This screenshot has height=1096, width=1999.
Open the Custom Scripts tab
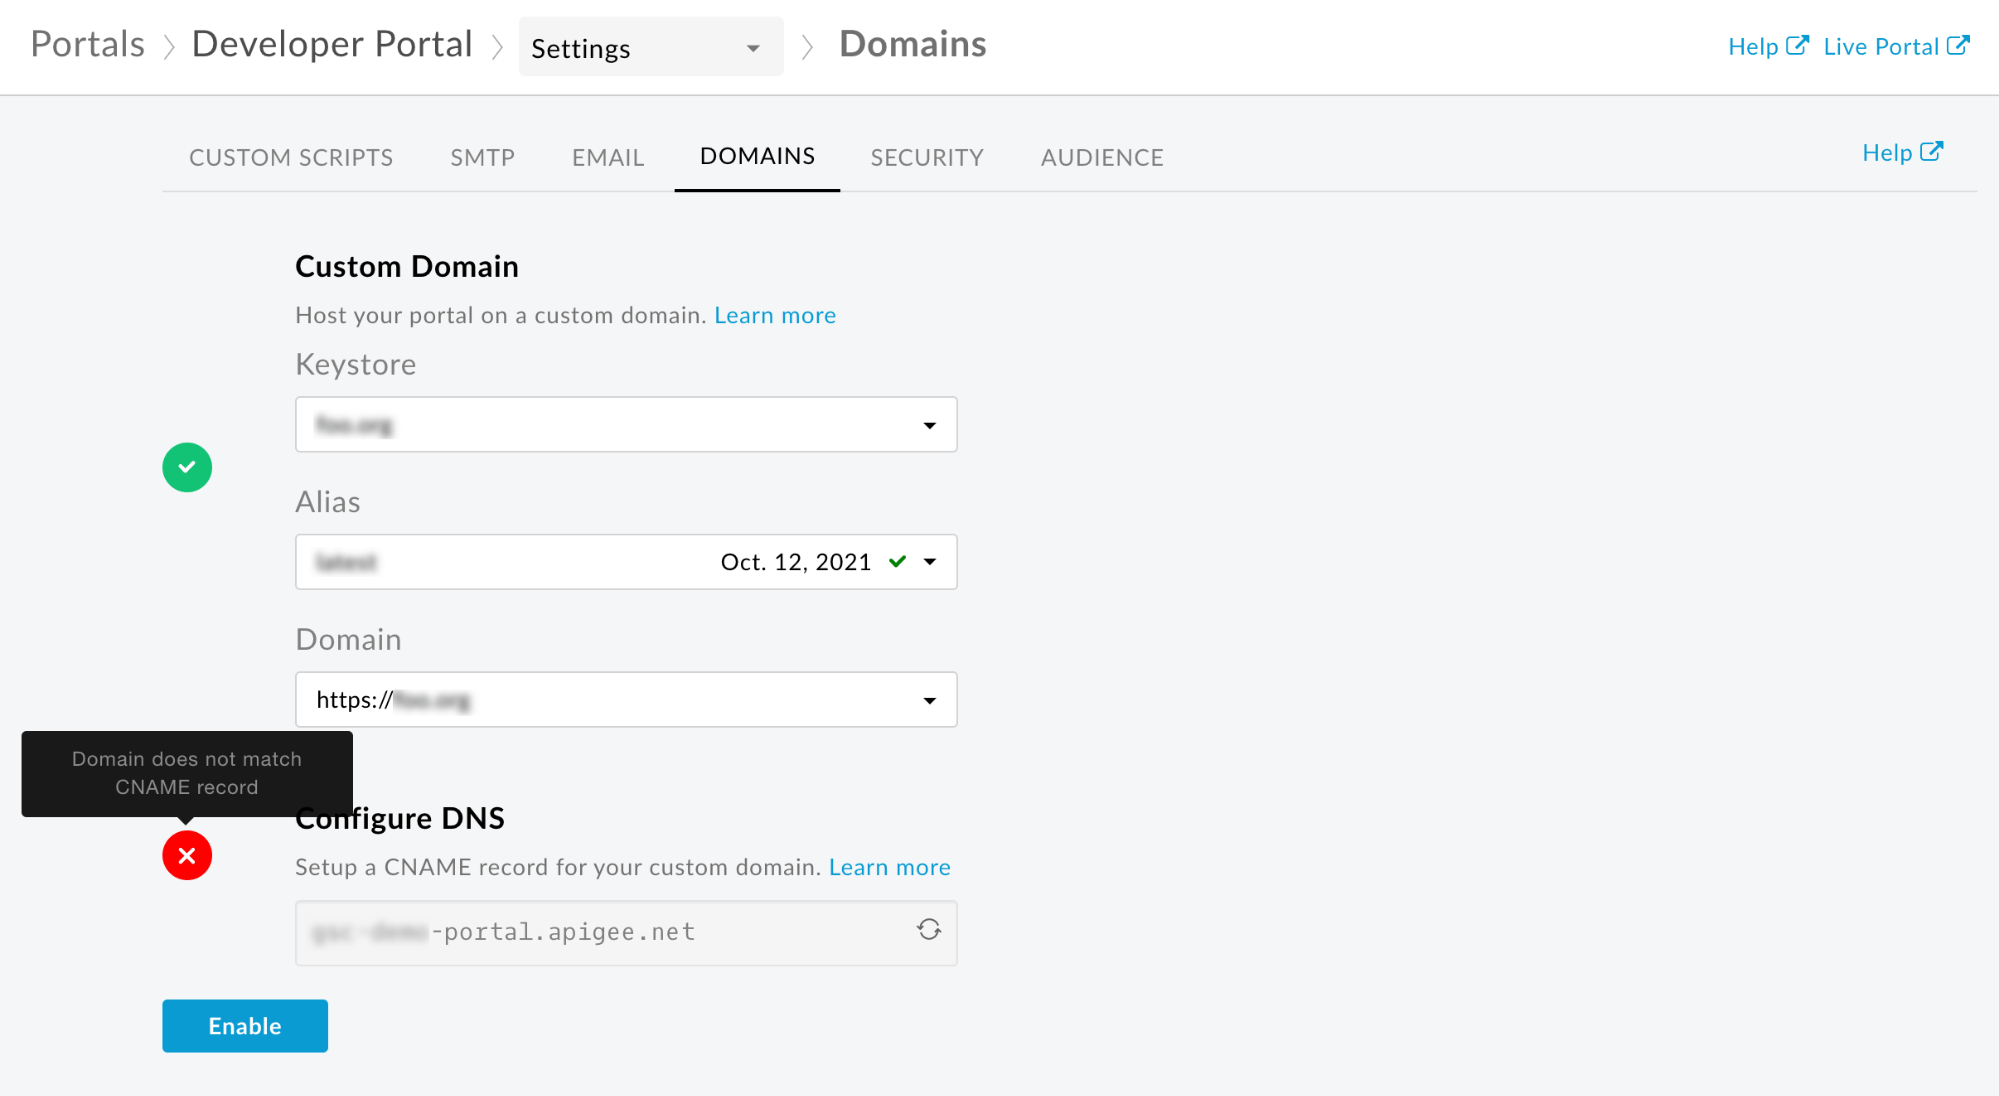(291, 158)
